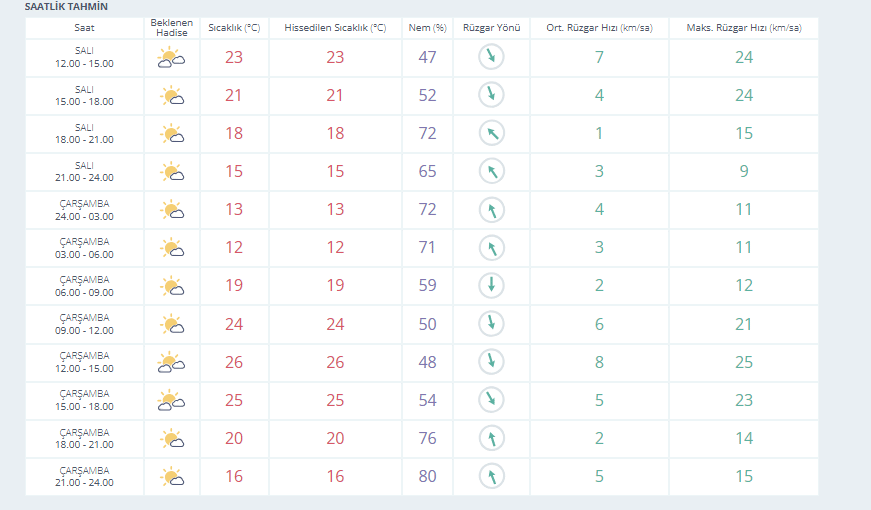Click the SAATLİK TAHMİN heading

(x=66, y=7)
